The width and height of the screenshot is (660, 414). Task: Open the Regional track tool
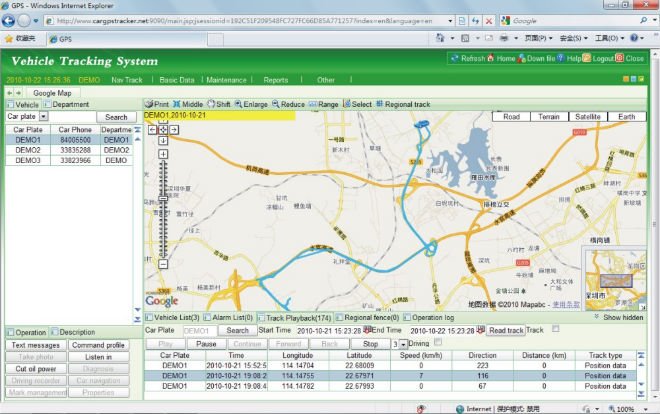[403, 104]
